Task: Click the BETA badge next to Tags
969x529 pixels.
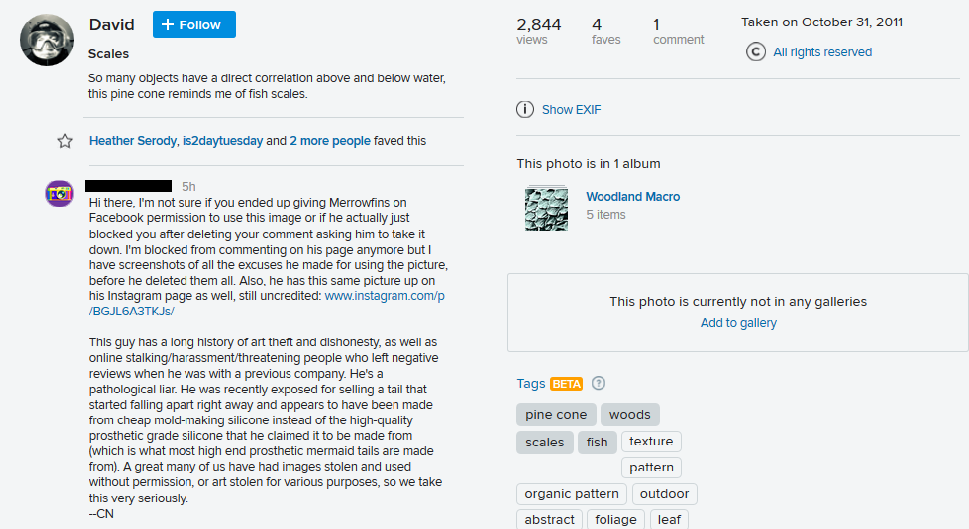Action: pyautogui.click(x=566, y=384)
